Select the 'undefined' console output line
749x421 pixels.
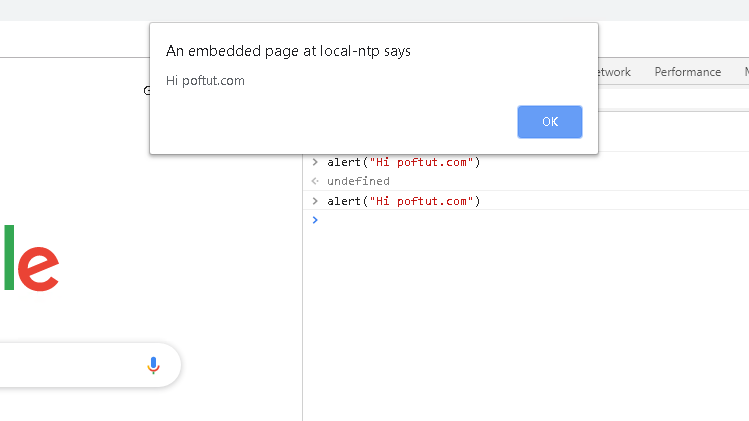(358, 181)
